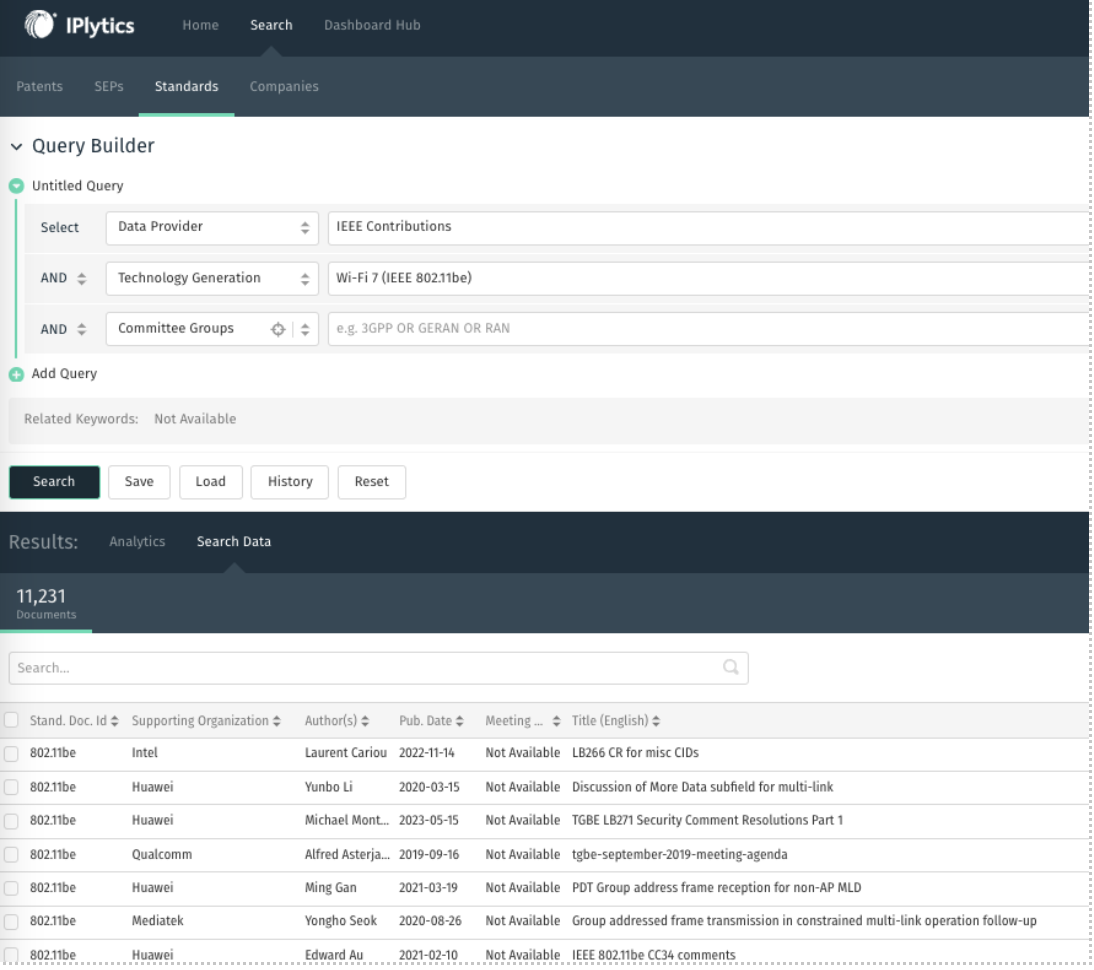Sort by Meeting column arrows
This screenshot has height=970, width=1094.
(x=556, y=721)
